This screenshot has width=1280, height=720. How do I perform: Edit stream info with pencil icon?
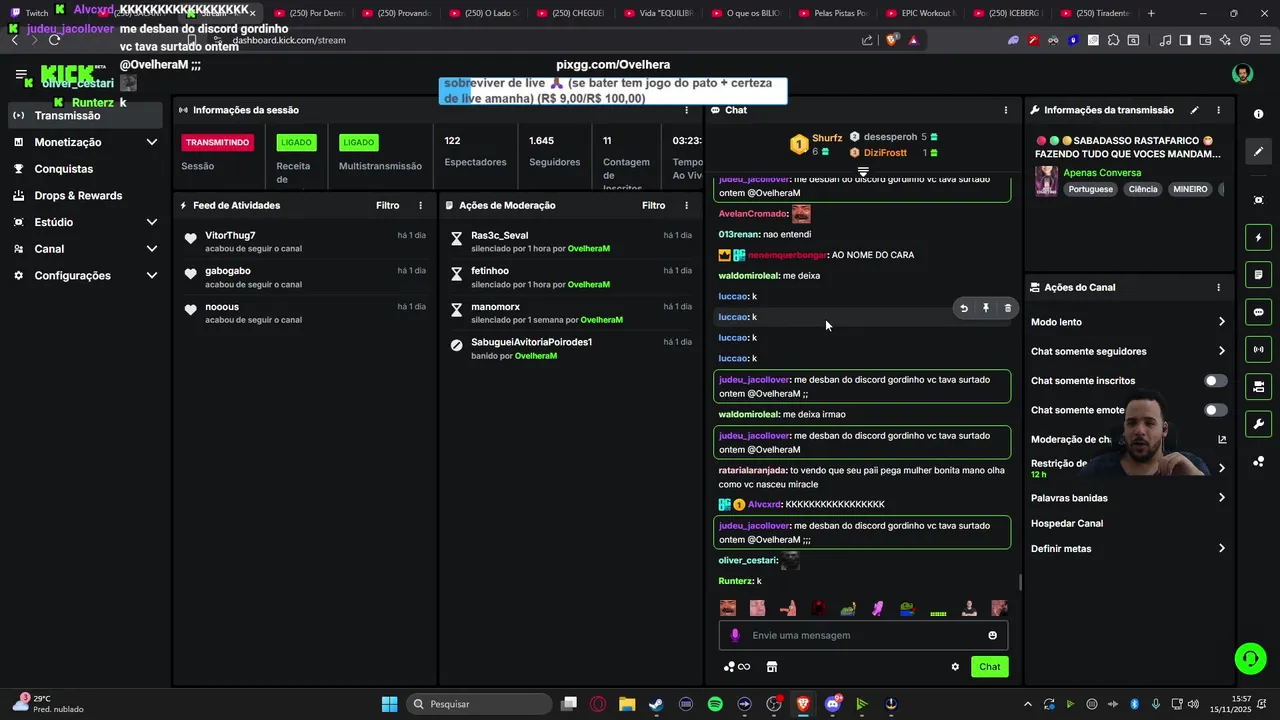click(1194, 110)
